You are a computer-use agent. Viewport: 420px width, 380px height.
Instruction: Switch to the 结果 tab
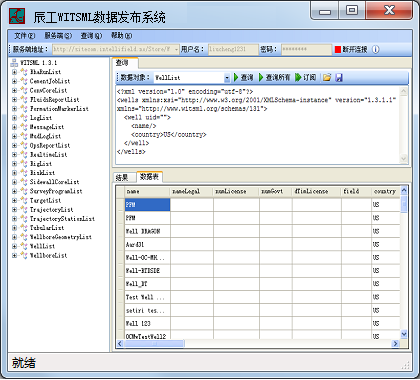click(x=122, y=177)
